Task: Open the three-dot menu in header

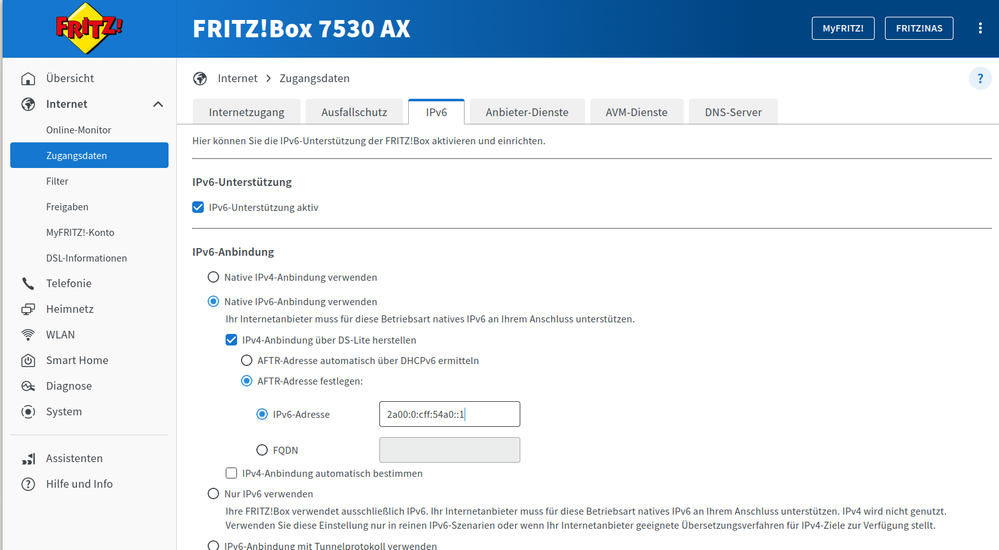Action: pos(980,28)
